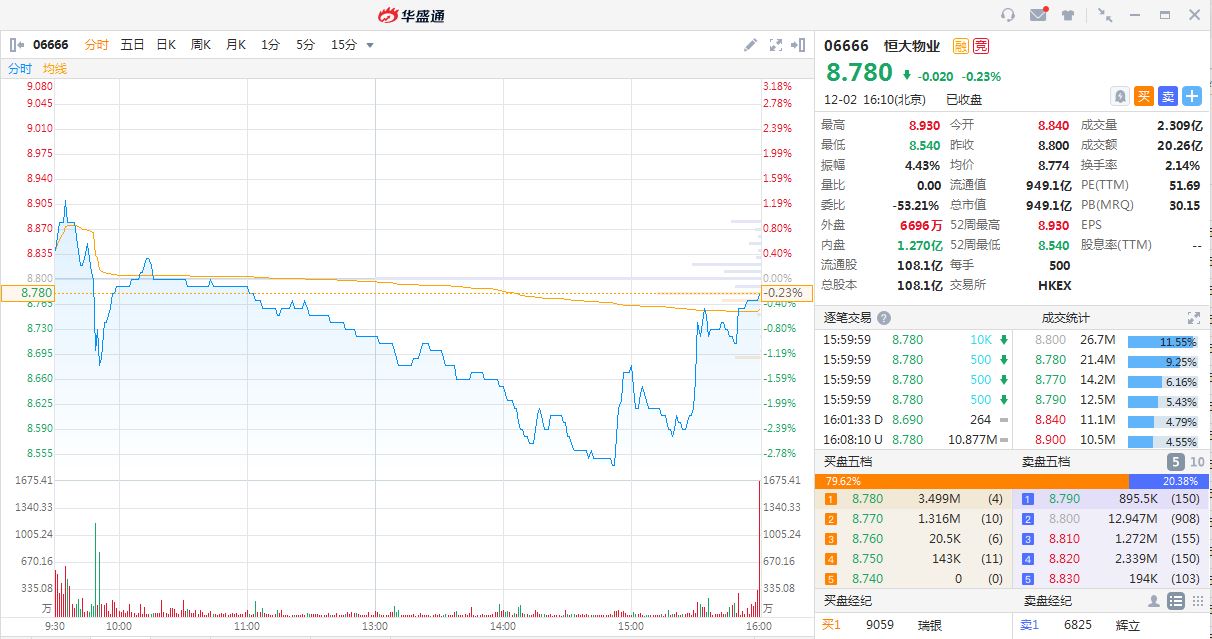Open the skin theme shirt icon

(x=1069, y=15)
